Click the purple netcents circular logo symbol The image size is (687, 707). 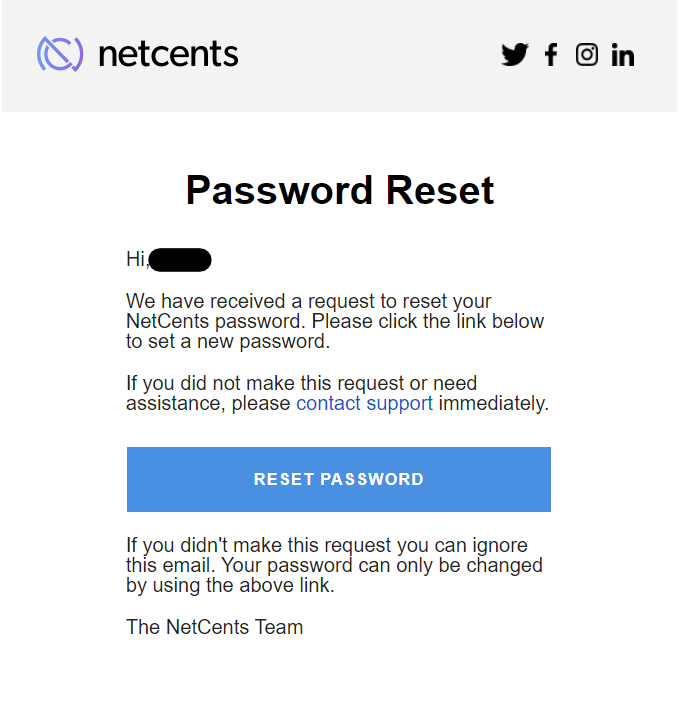tap(60, 54)
